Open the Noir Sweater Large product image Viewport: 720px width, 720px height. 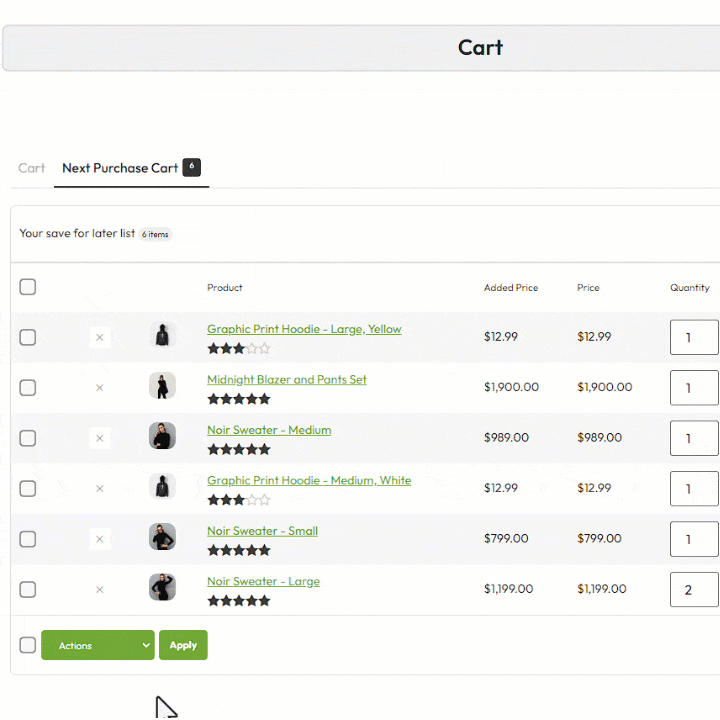[x=162, y=587]
